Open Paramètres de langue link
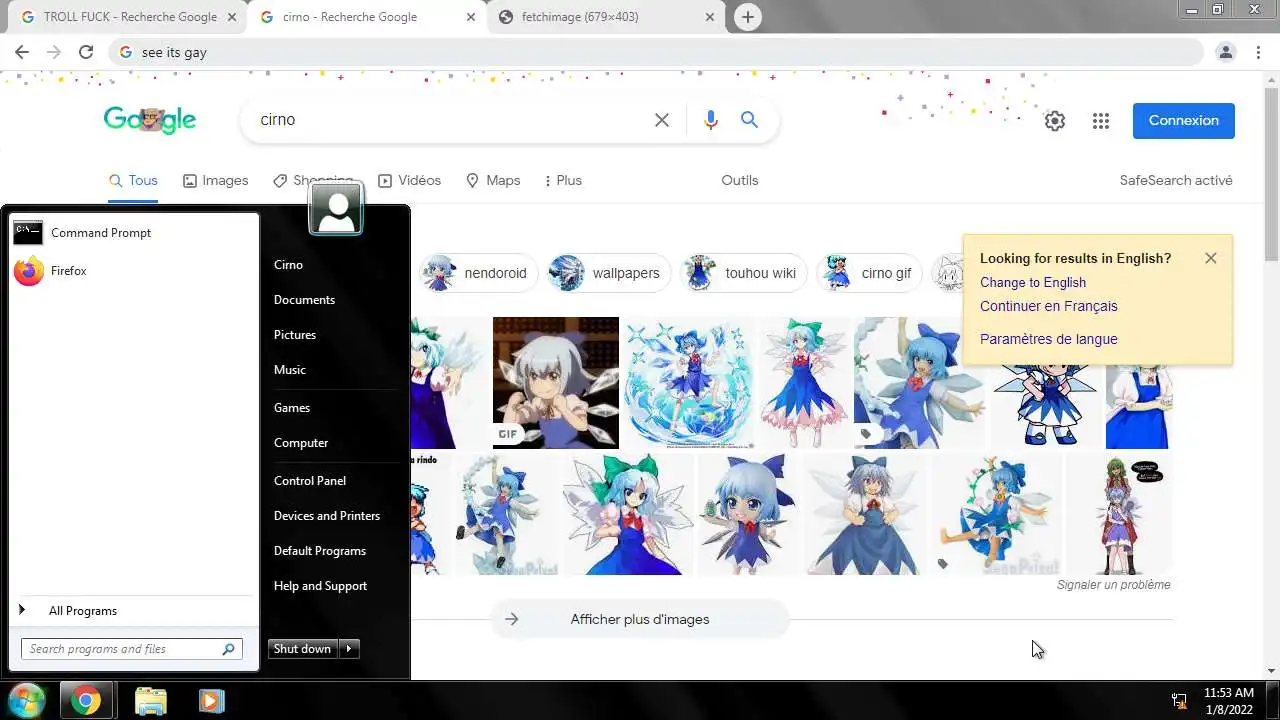Viewport: 1280px width, 720px height. point(1049,339)
